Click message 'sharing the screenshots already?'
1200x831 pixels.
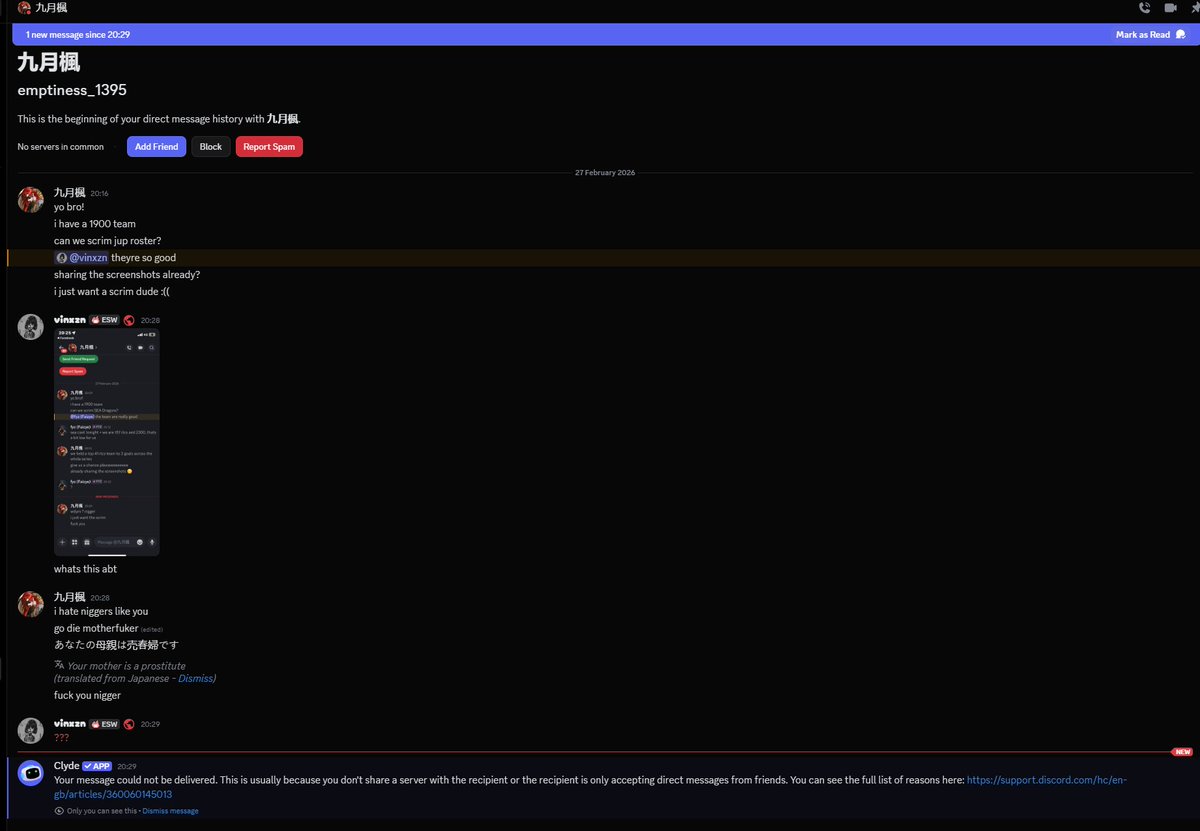tap(127, 275)
